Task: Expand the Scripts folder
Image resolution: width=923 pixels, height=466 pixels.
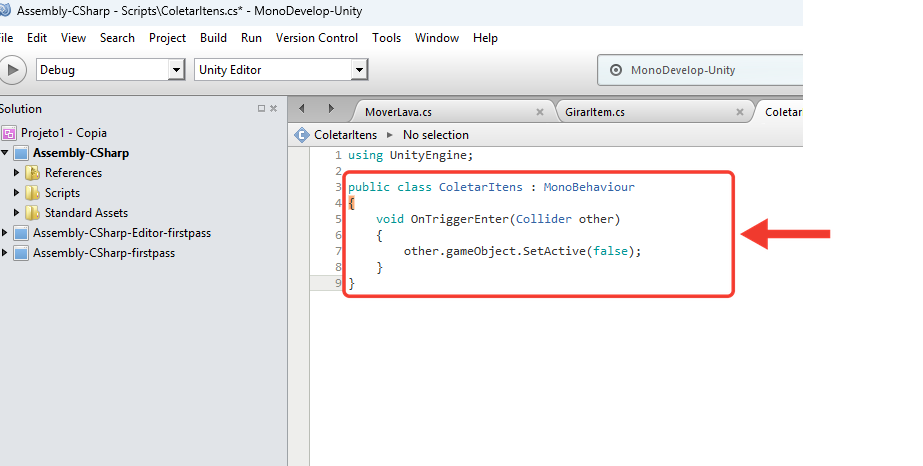Action: pyautogui.click(x=16, y=193)
